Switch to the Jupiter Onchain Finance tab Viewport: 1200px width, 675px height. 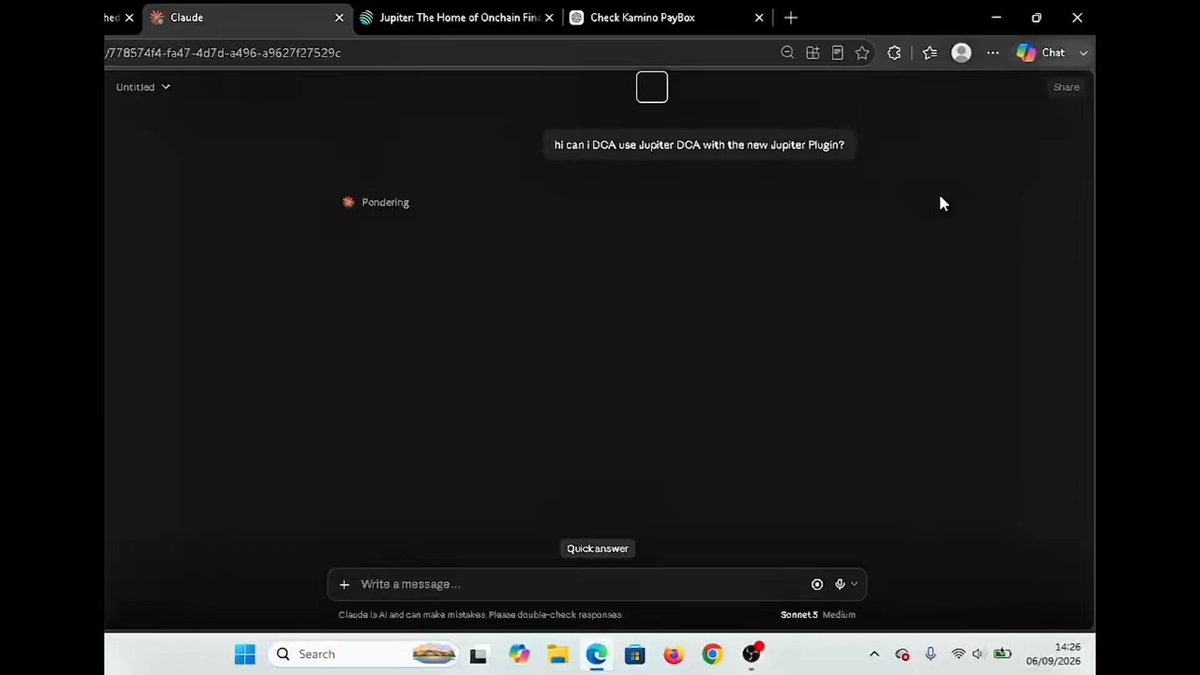tap(455, 18)
